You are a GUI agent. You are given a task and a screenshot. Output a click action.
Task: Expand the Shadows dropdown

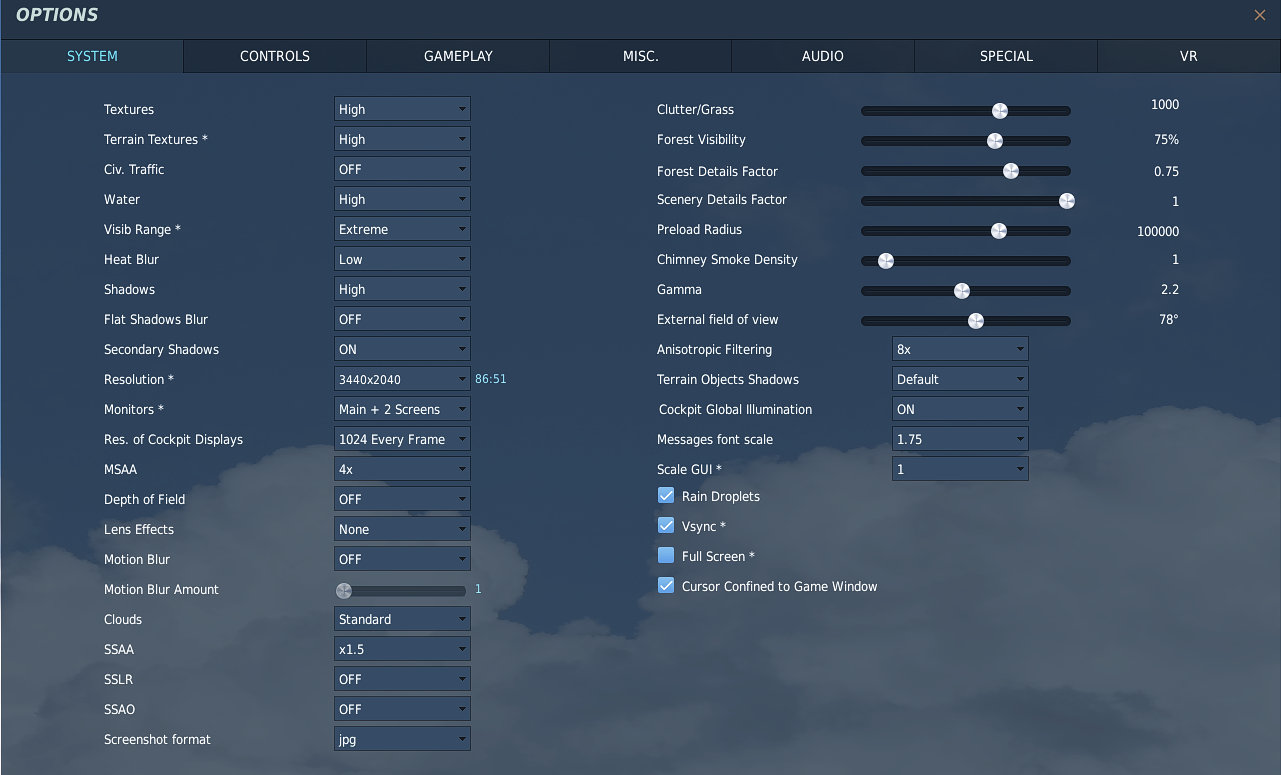[x=402, y=289]
